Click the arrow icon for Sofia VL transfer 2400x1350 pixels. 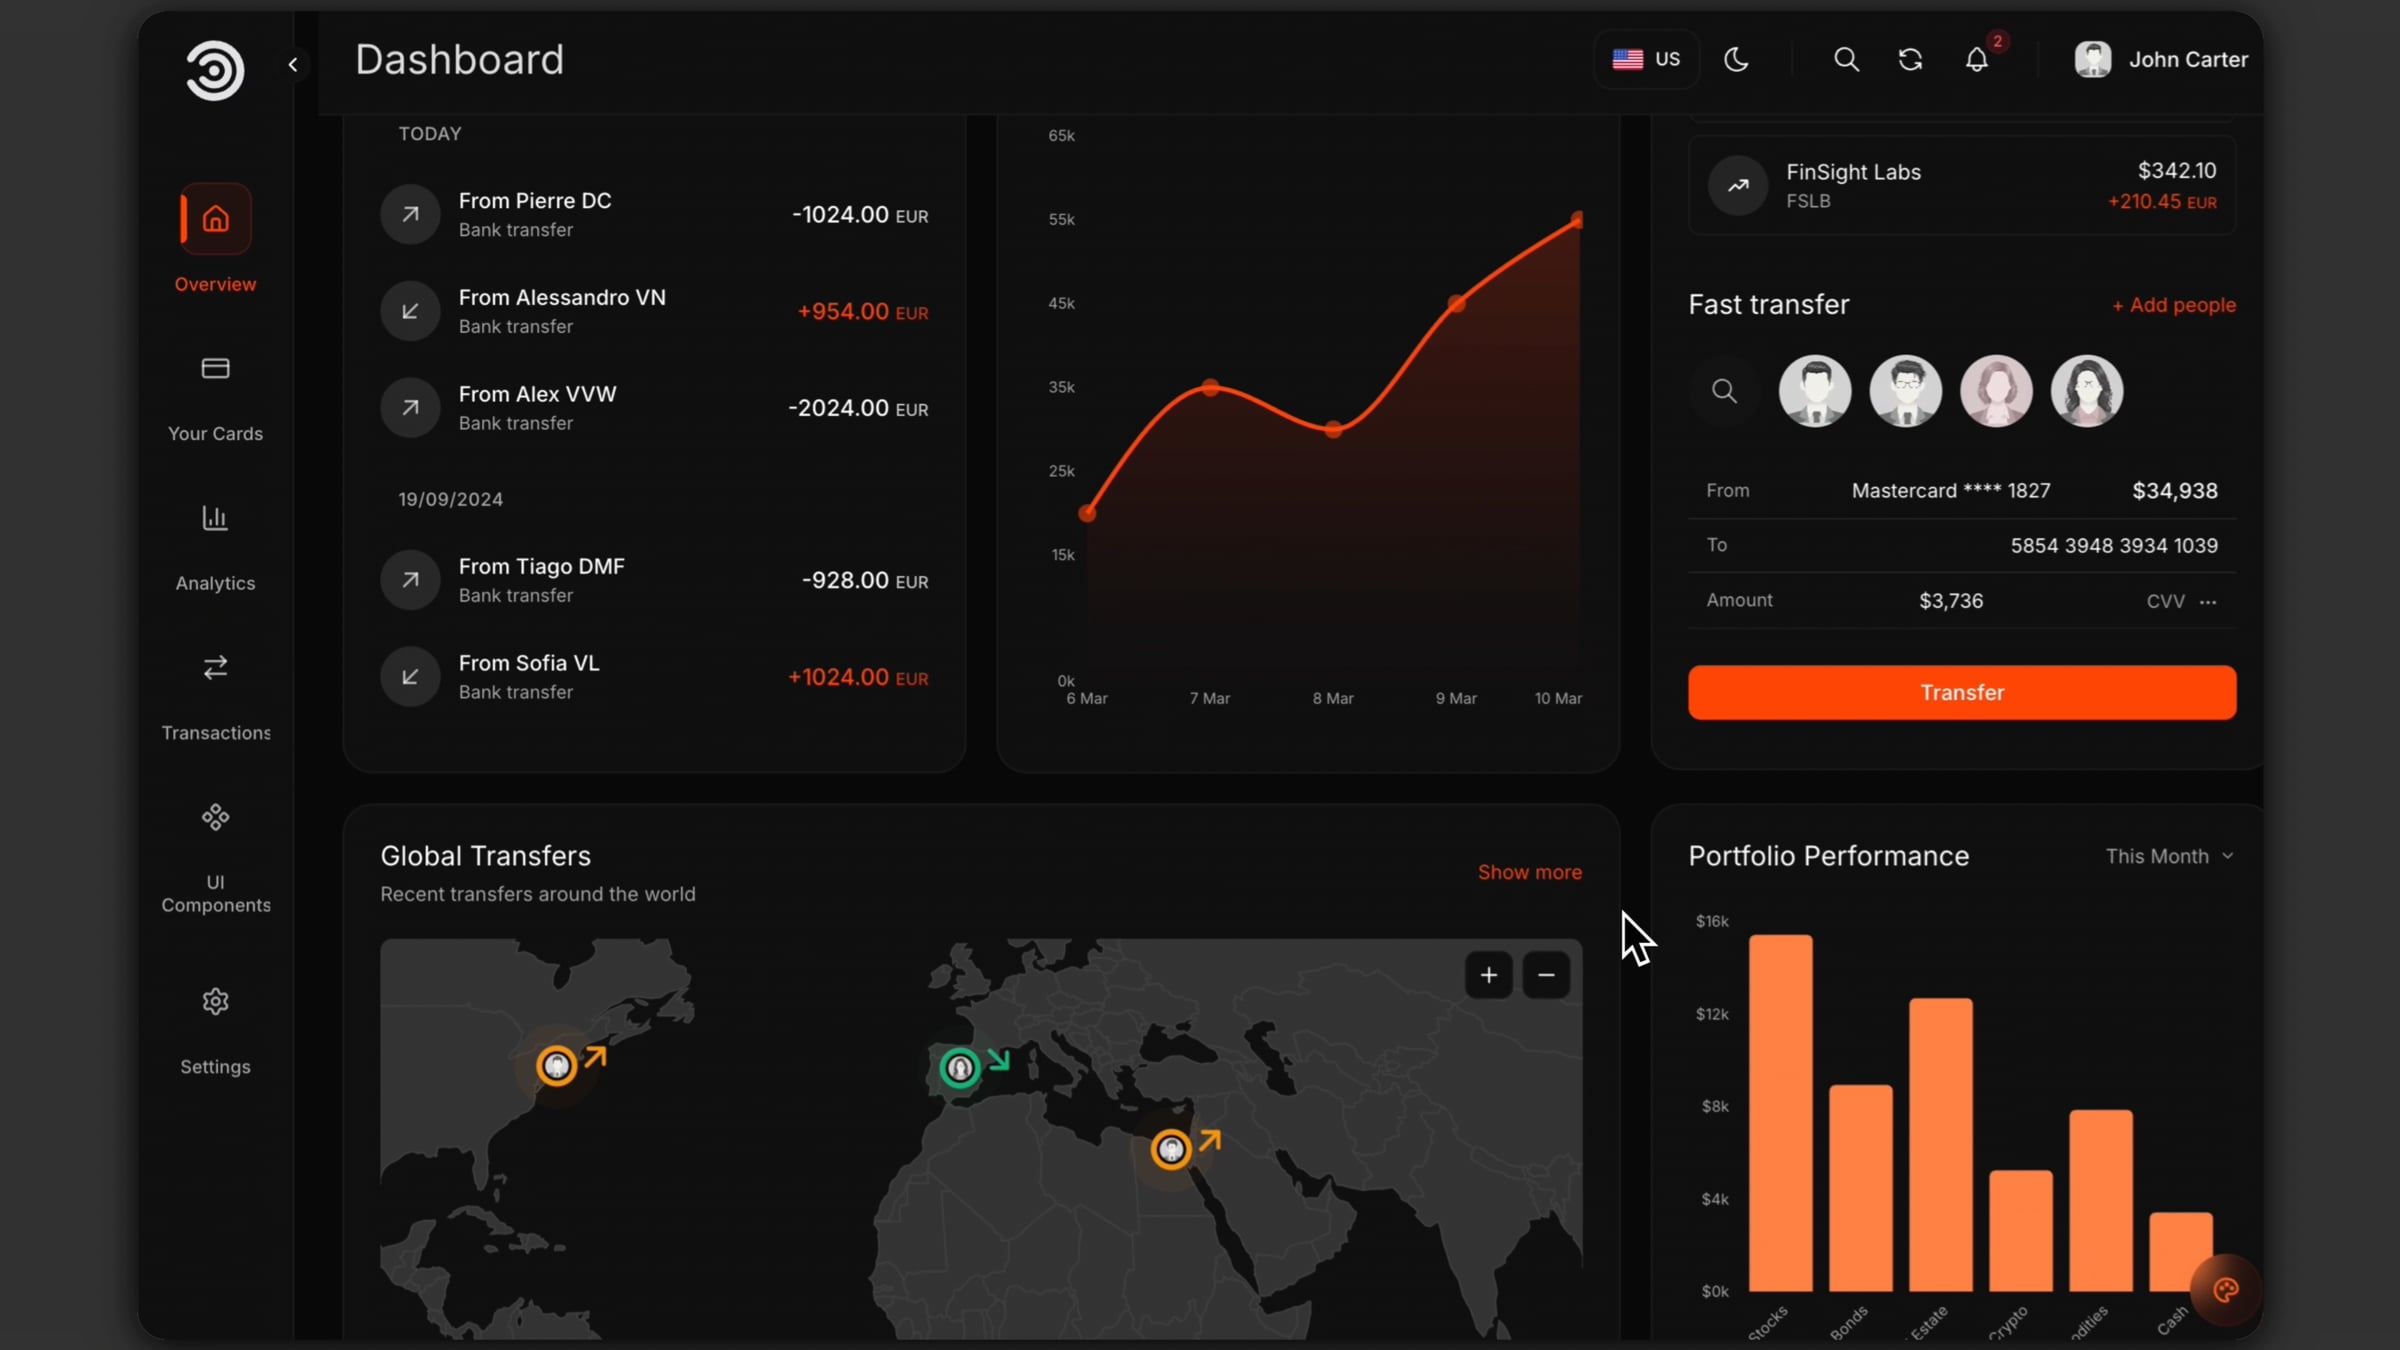pyautogui.click(x=410, y=677)
